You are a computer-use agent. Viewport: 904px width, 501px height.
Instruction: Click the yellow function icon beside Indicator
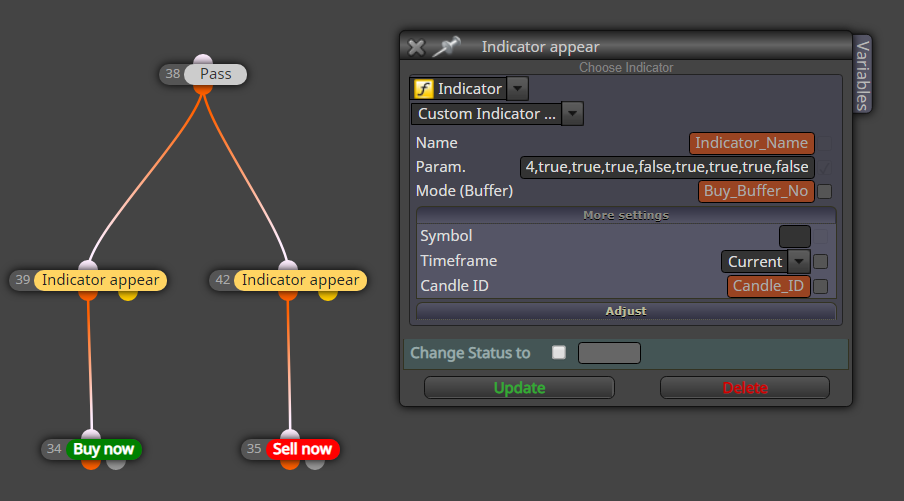click(x=424, y=89)
